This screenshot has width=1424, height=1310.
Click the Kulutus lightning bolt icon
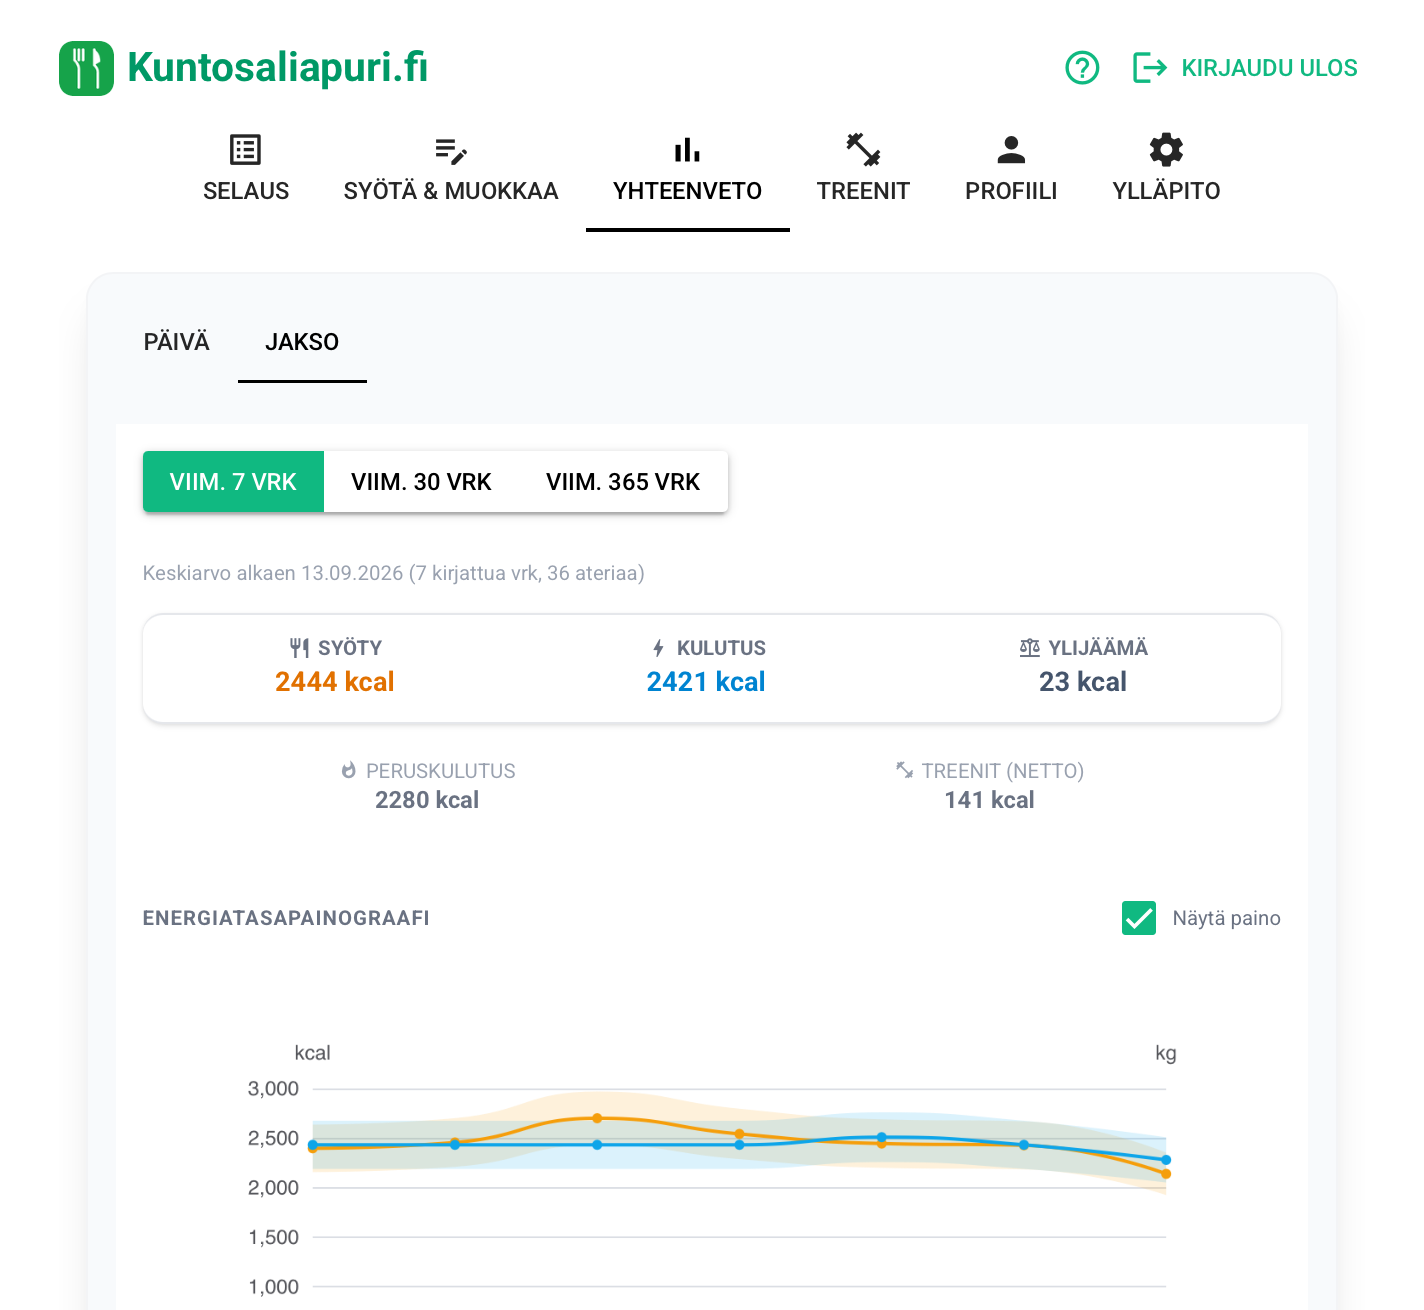coord(658,648)
